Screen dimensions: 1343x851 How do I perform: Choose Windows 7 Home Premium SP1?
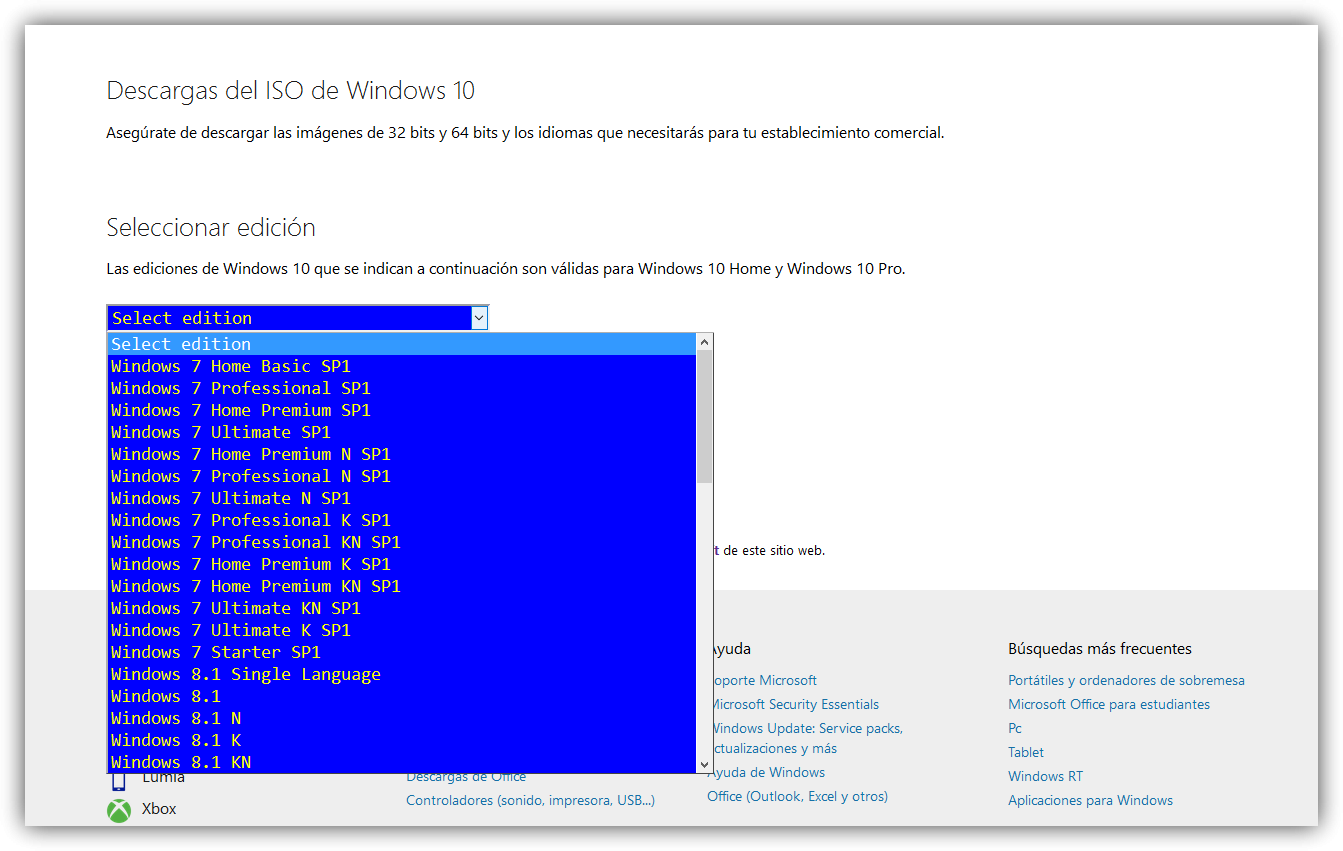click(402, 410)
